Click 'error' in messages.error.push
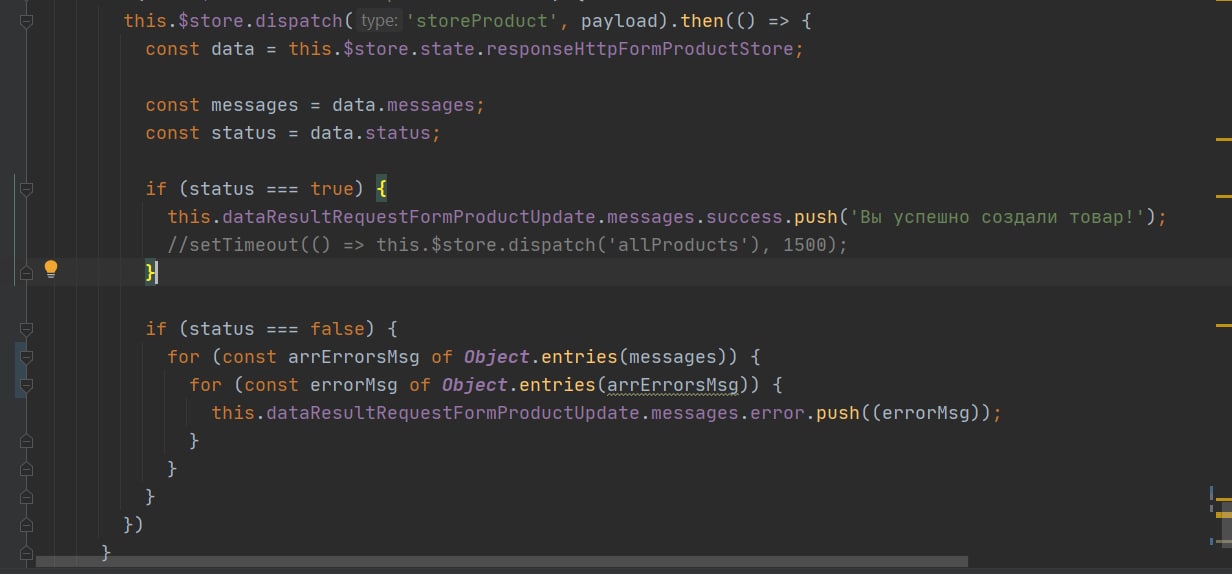The image size is (1232, 574). click(x=777, y=412)
